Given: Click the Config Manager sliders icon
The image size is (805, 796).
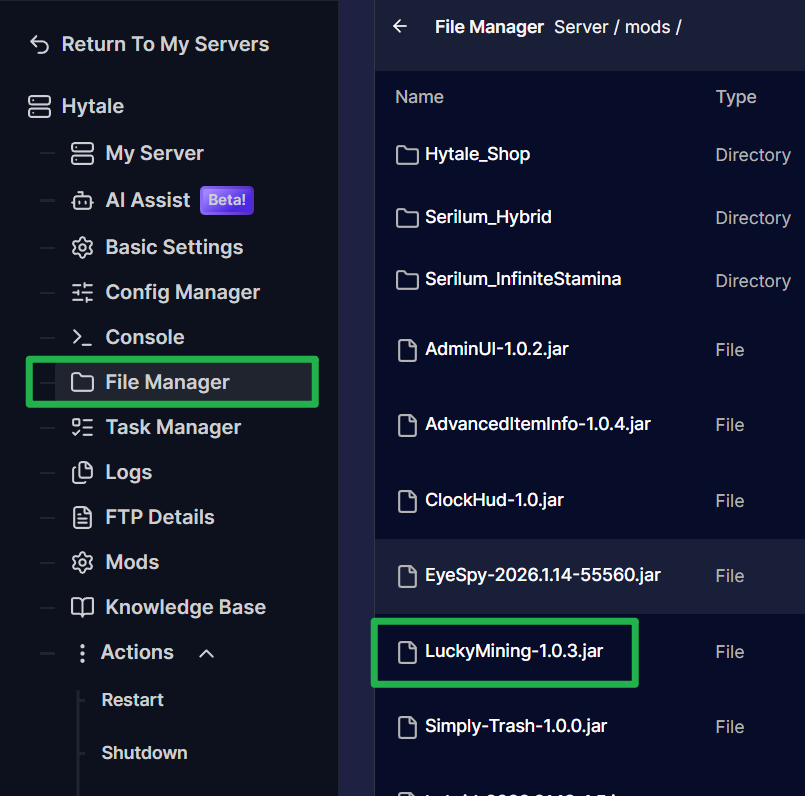Looking at the screenshot, I should 82,293.
